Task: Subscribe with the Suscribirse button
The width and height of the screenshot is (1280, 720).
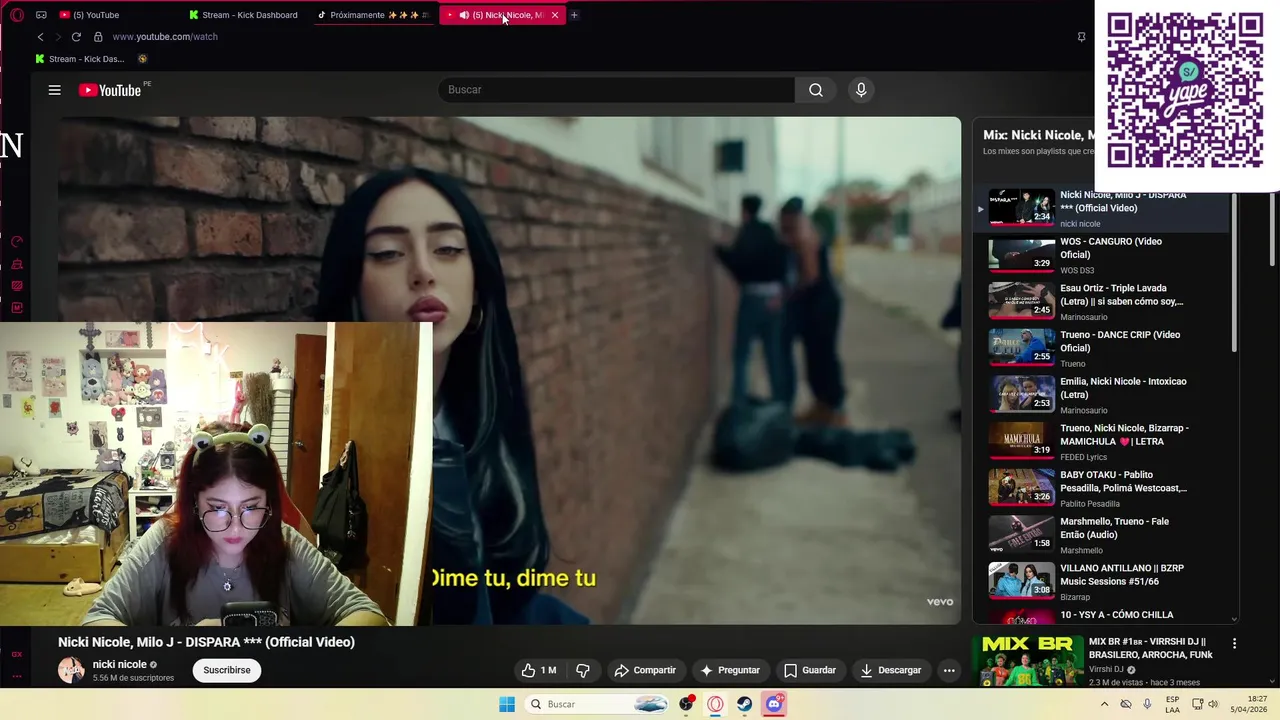Action: 227,670
